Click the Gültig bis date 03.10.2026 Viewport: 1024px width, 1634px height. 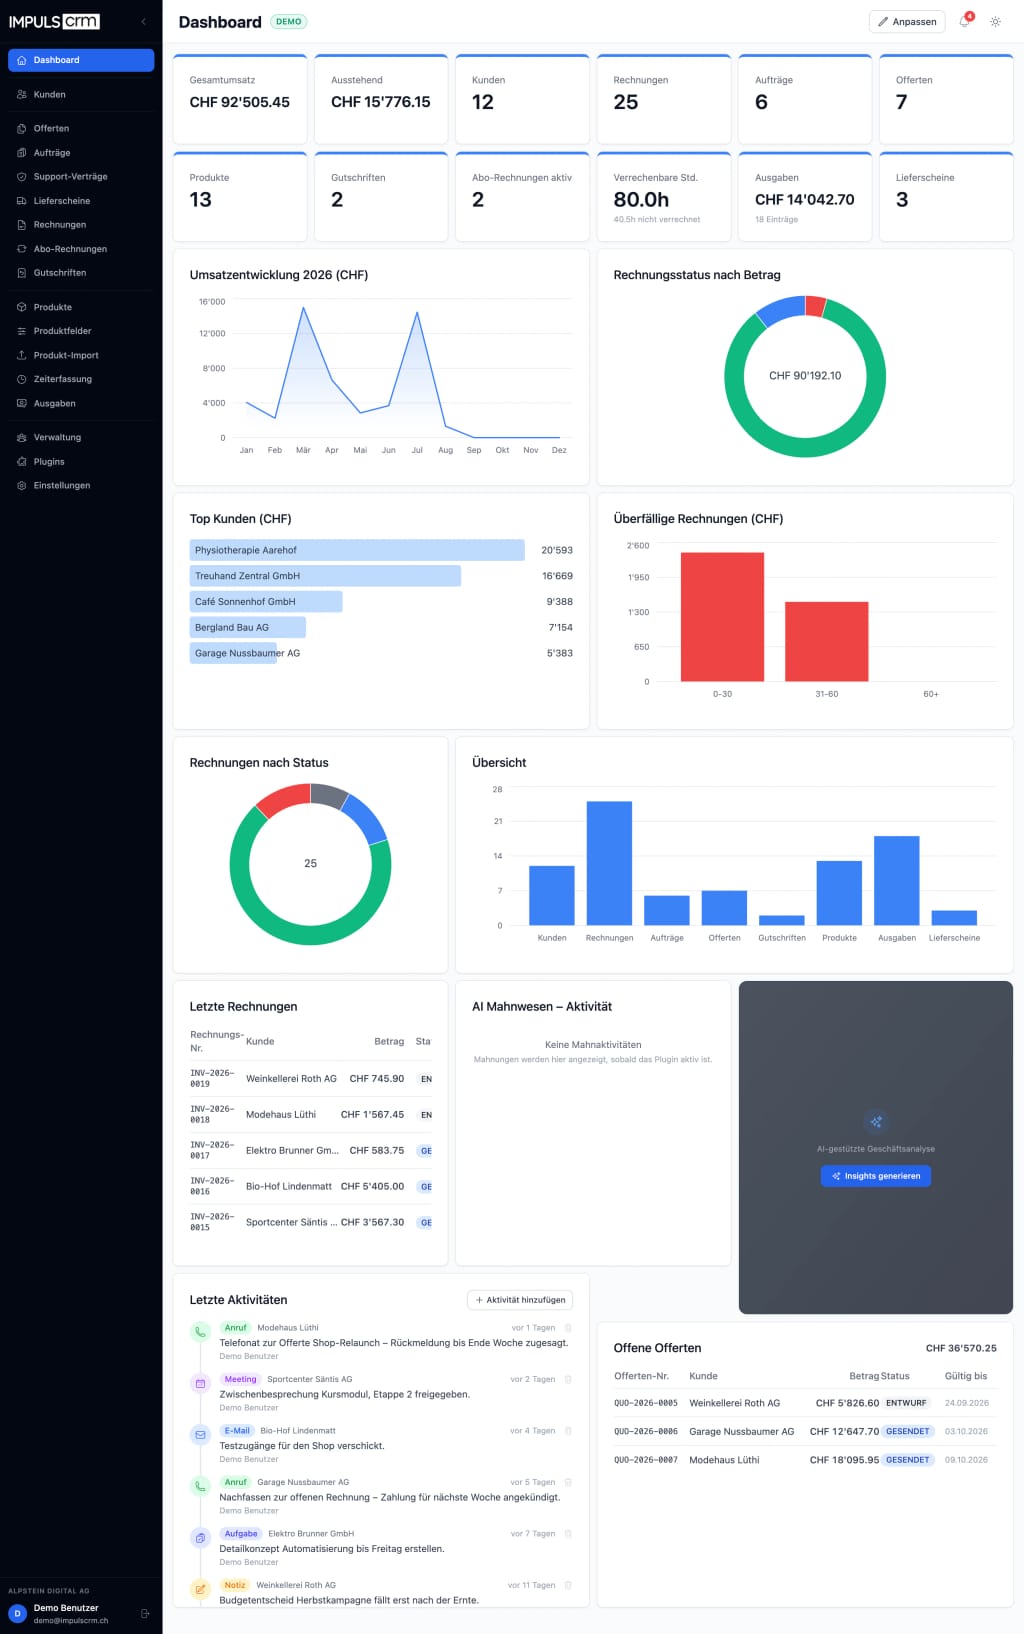pyautogui.click(x=967, y=1432)
